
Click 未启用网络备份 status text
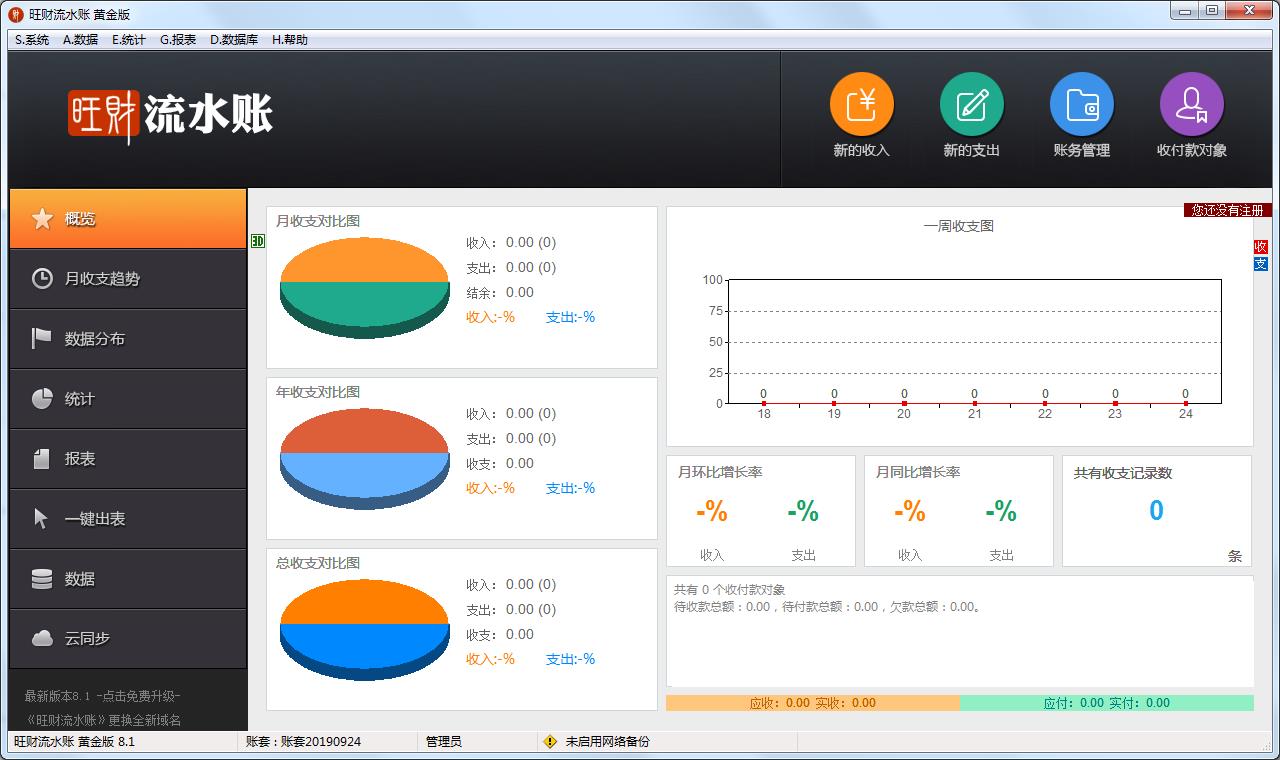[x=607, y=742]
